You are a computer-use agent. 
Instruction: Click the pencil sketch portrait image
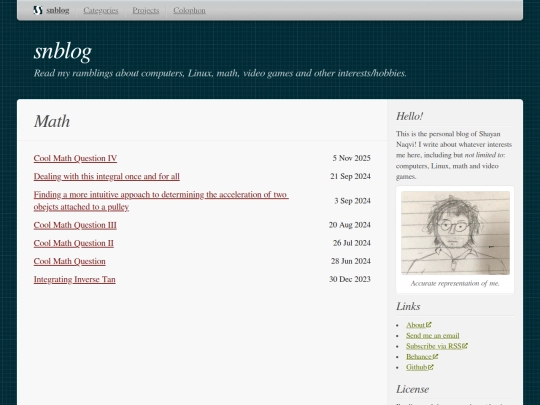click(455, 233)
